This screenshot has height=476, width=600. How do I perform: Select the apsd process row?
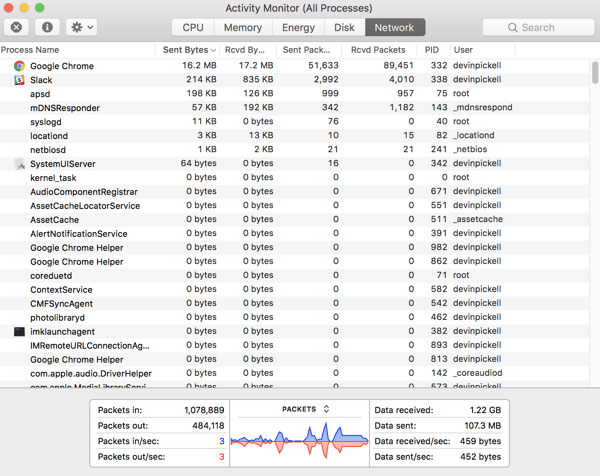(295, 94)
